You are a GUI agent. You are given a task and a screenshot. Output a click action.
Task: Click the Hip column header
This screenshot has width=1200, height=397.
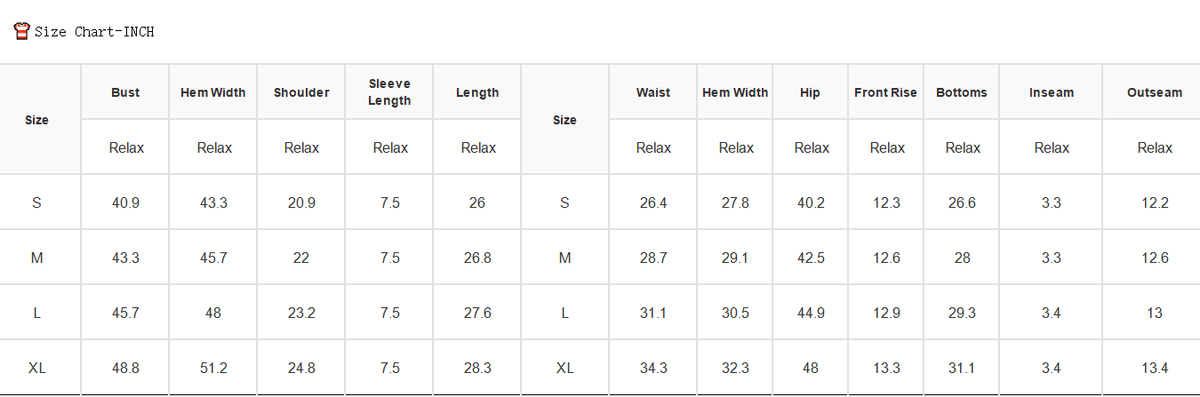point(810,92)
